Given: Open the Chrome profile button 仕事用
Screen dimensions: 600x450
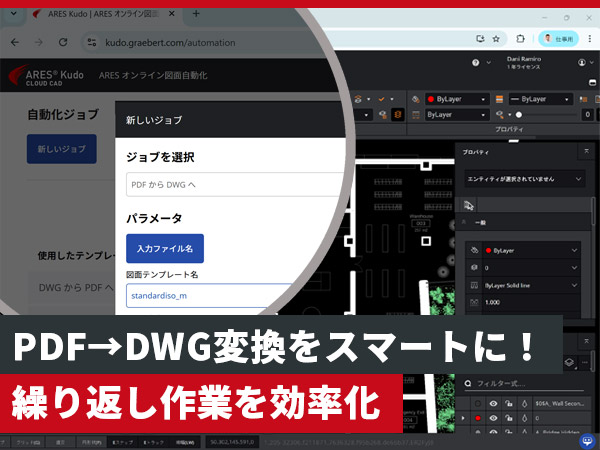Looking at the screenshot, I should click(x=559, y=39).
